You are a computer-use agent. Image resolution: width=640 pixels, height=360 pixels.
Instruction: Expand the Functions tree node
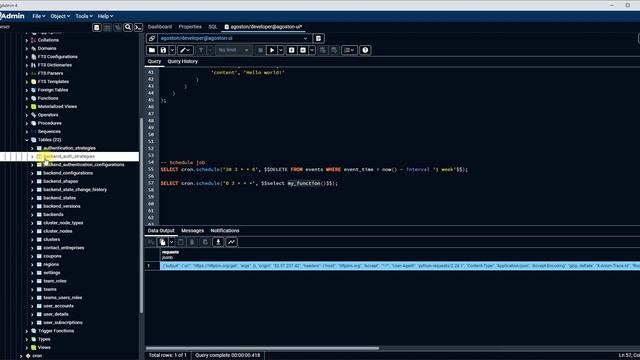coord(27,98)
